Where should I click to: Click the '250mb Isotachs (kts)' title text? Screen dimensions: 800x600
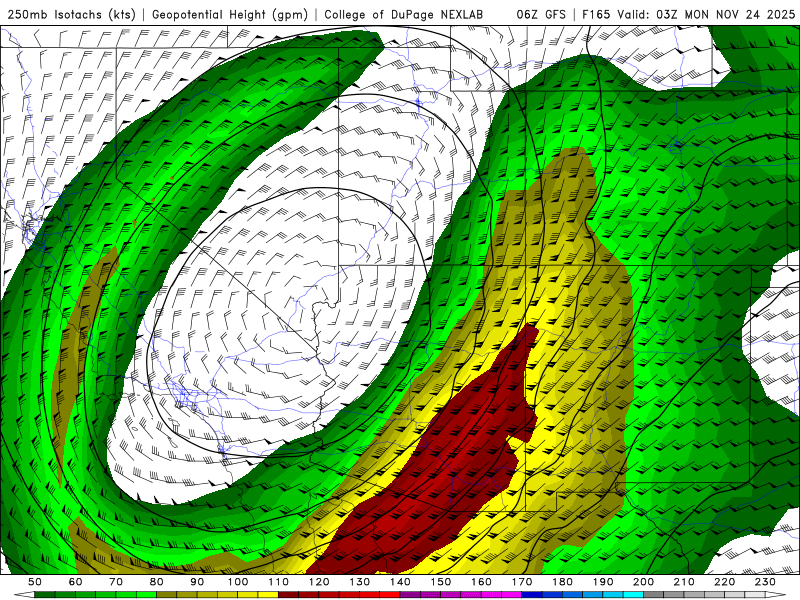pos(71,15)
